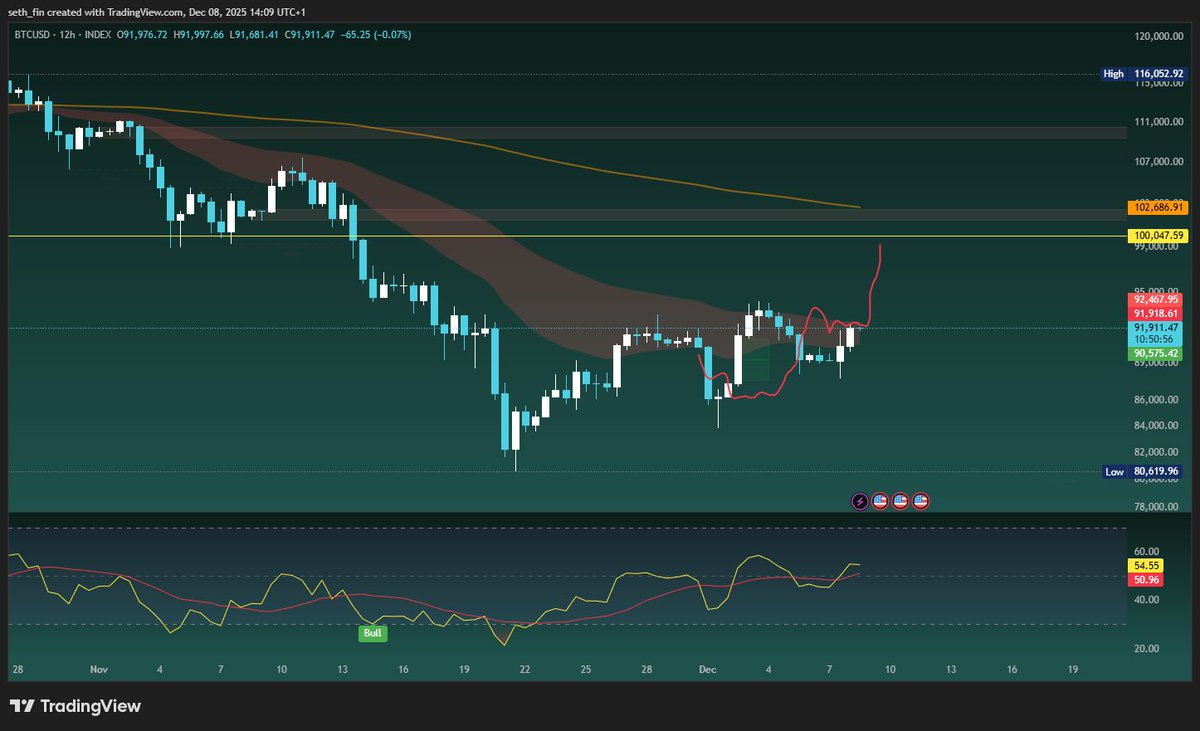
Task: Click the Dec label on the time axis
Action: [709, 669]
